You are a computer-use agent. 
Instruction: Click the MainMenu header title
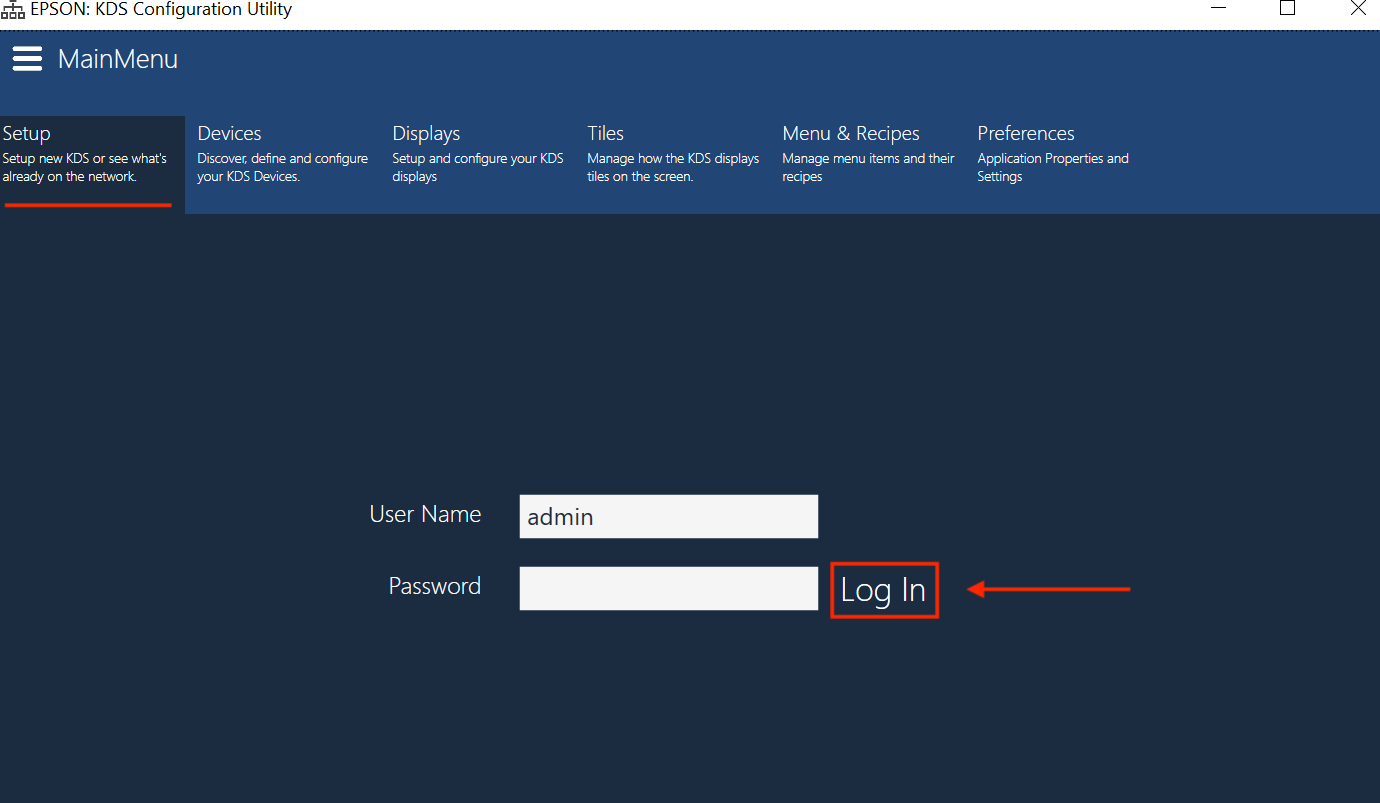coord(118,59)
